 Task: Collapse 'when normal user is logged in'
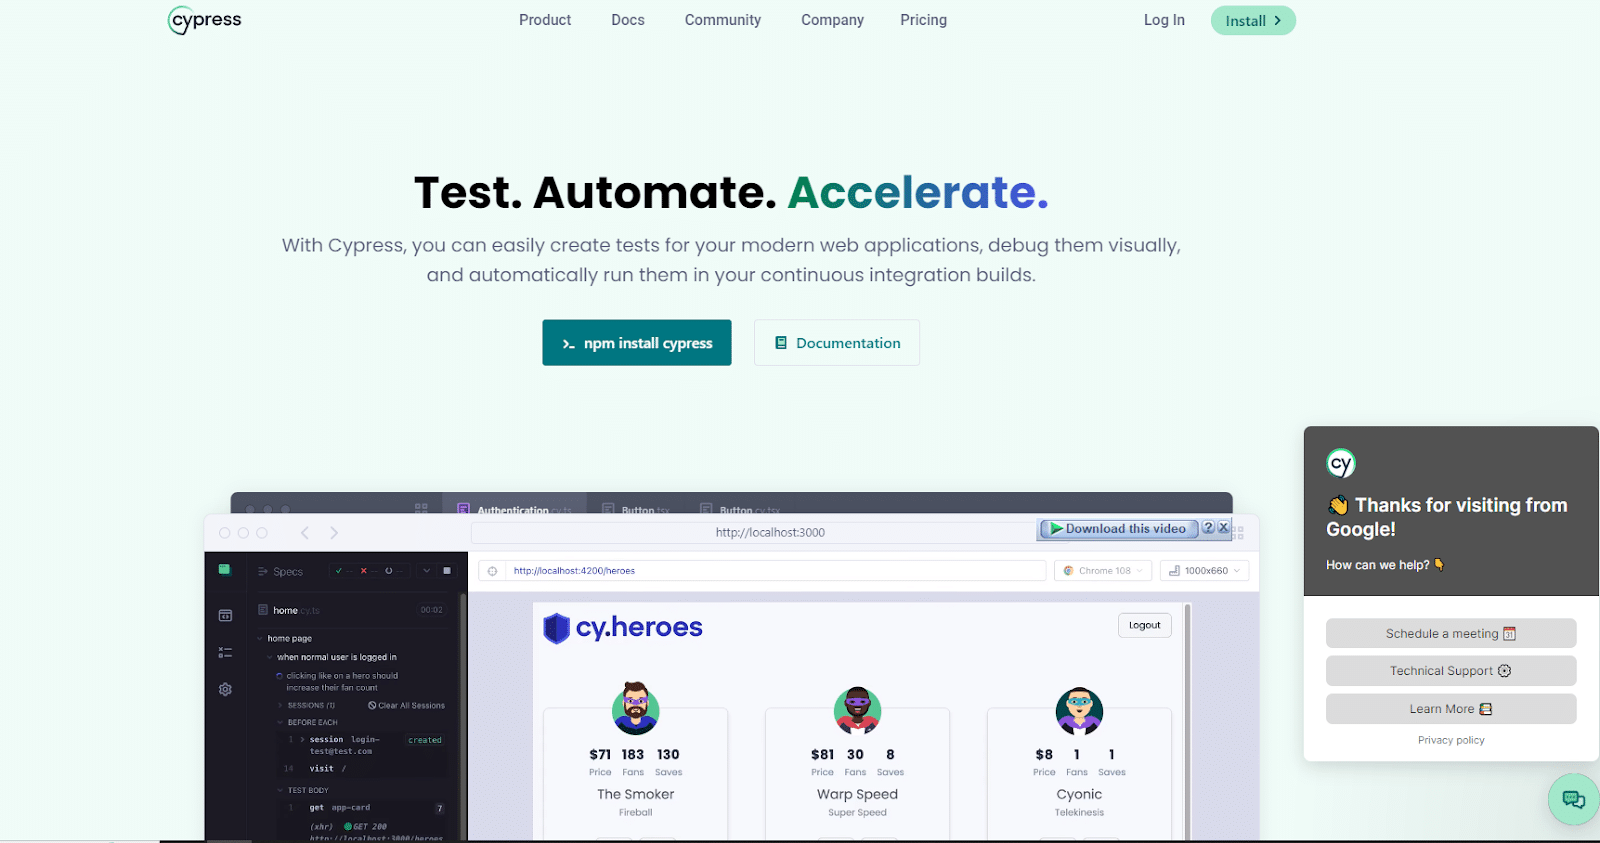(333, 657)
